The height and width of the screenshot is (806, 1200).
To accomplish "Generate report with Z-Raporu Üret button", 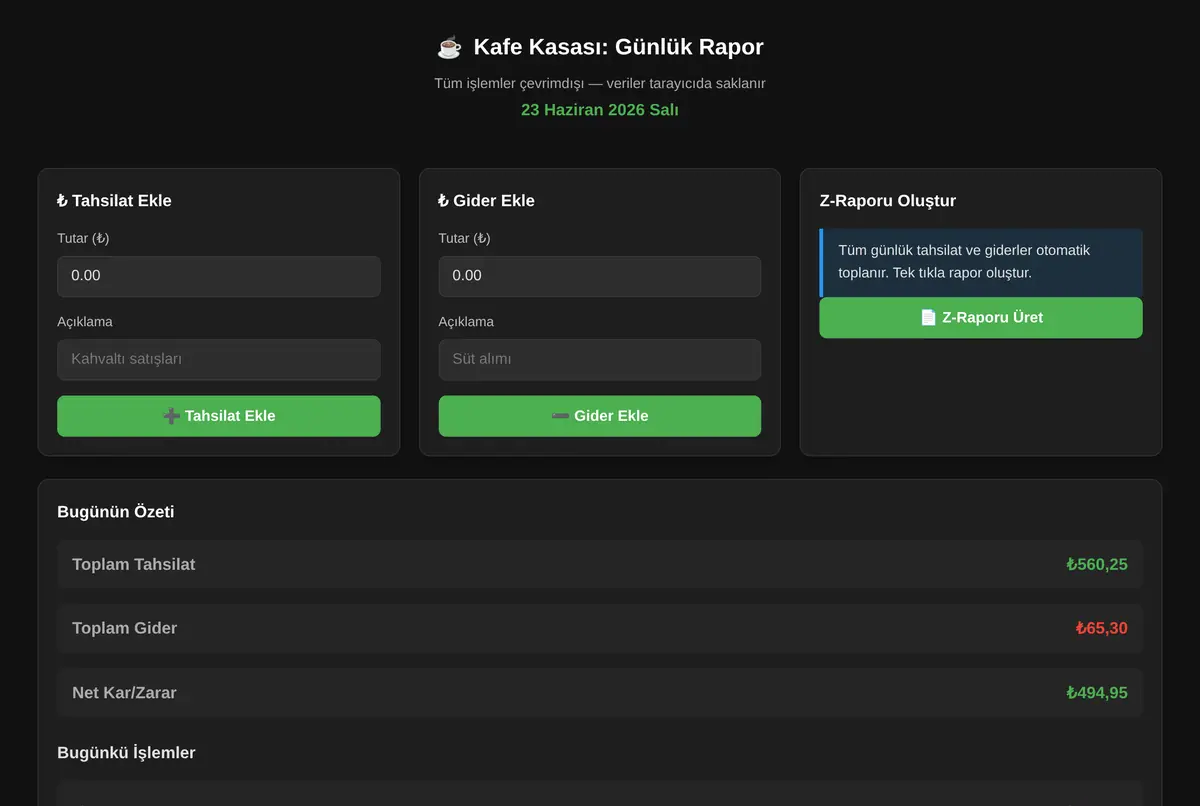I will [981, 317].
